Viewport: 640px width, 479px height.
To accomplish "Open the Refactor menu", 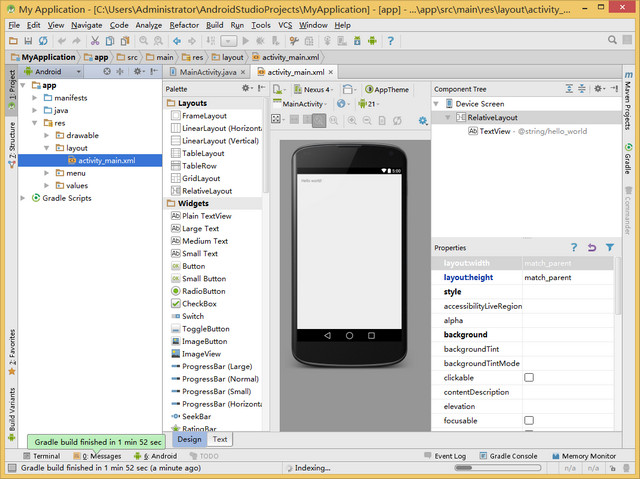I will [184, 24].
